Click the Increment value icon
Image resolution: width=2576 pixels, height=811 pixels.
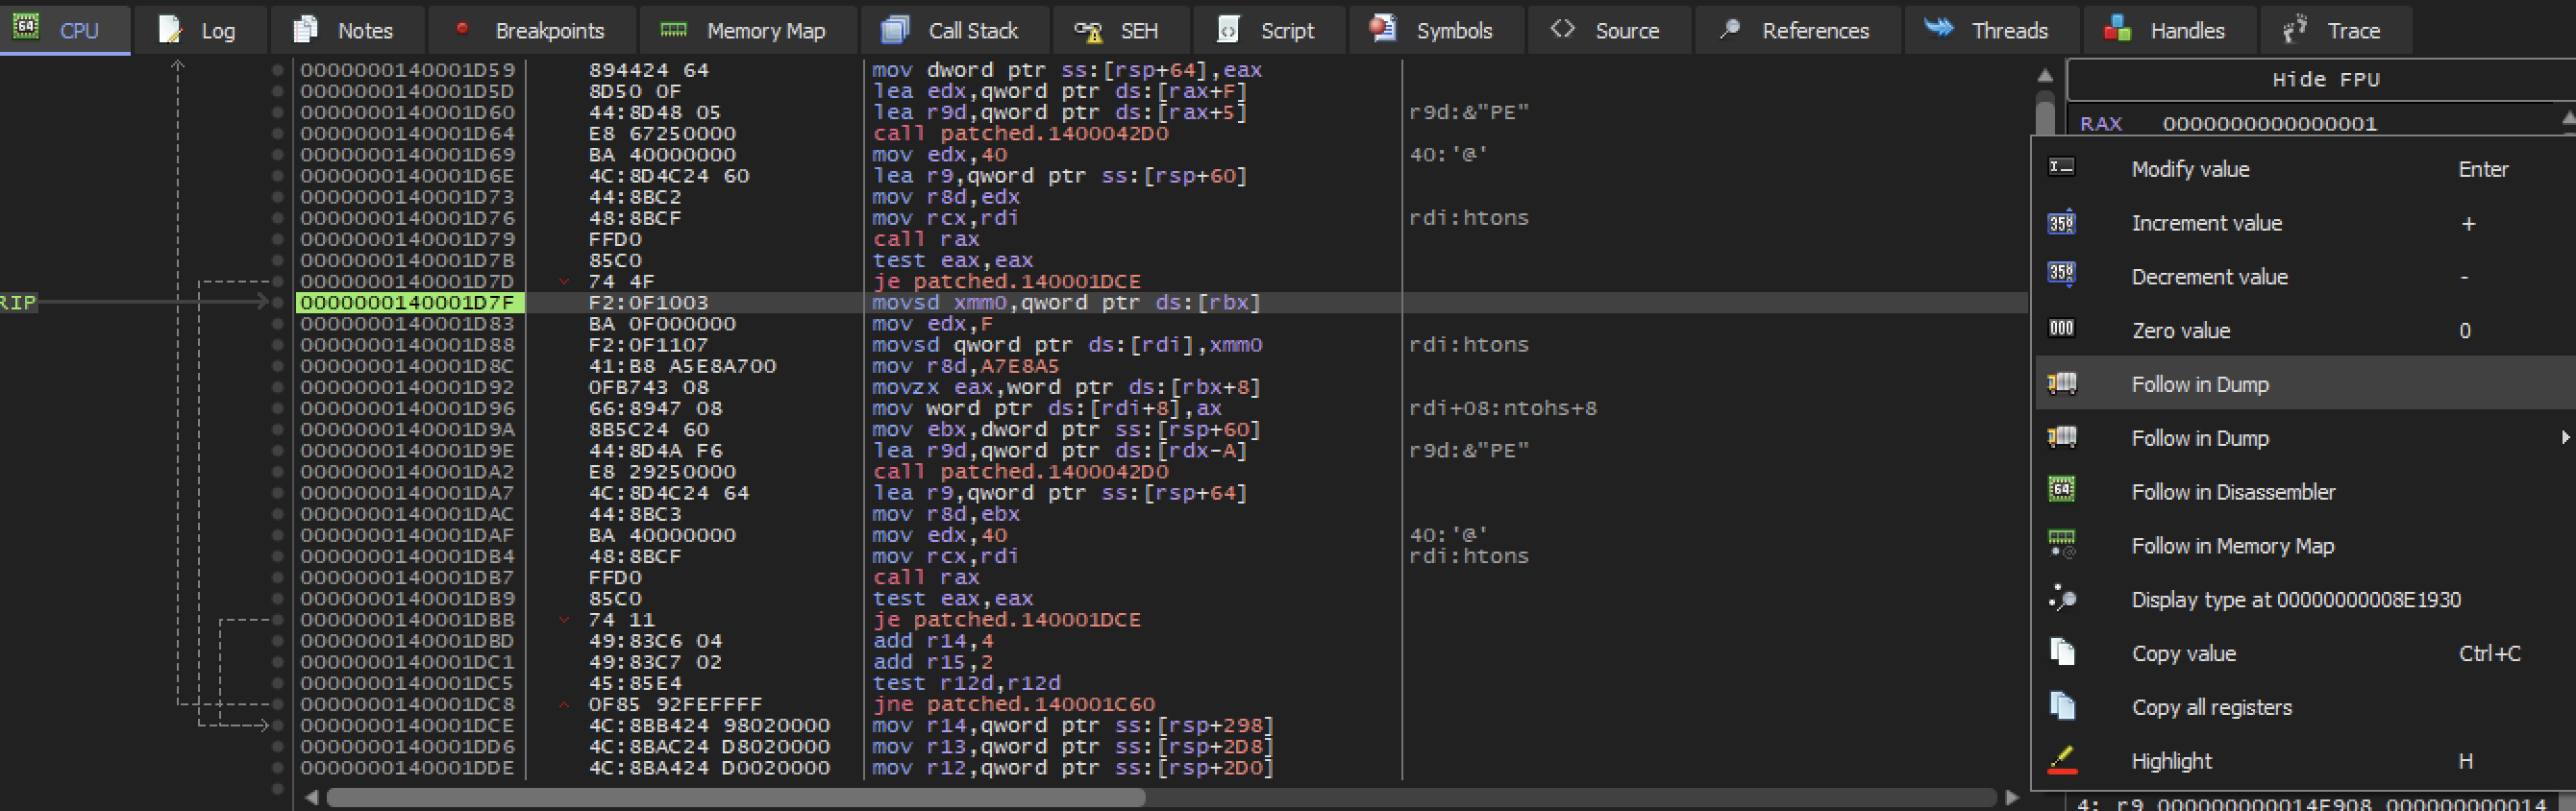click(2061, 222)
